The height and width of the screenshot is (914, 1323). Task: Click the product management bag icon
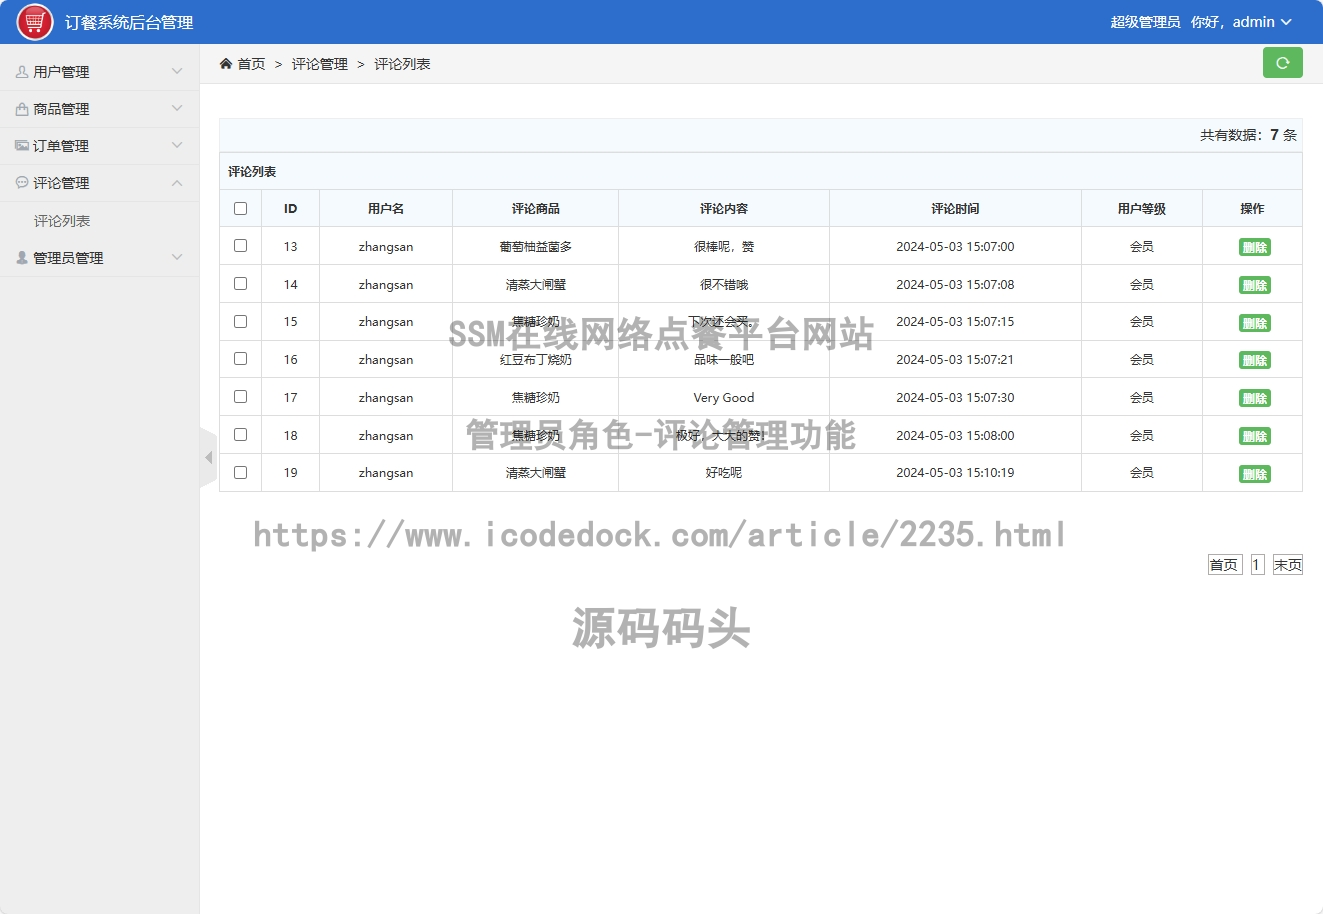22,109
